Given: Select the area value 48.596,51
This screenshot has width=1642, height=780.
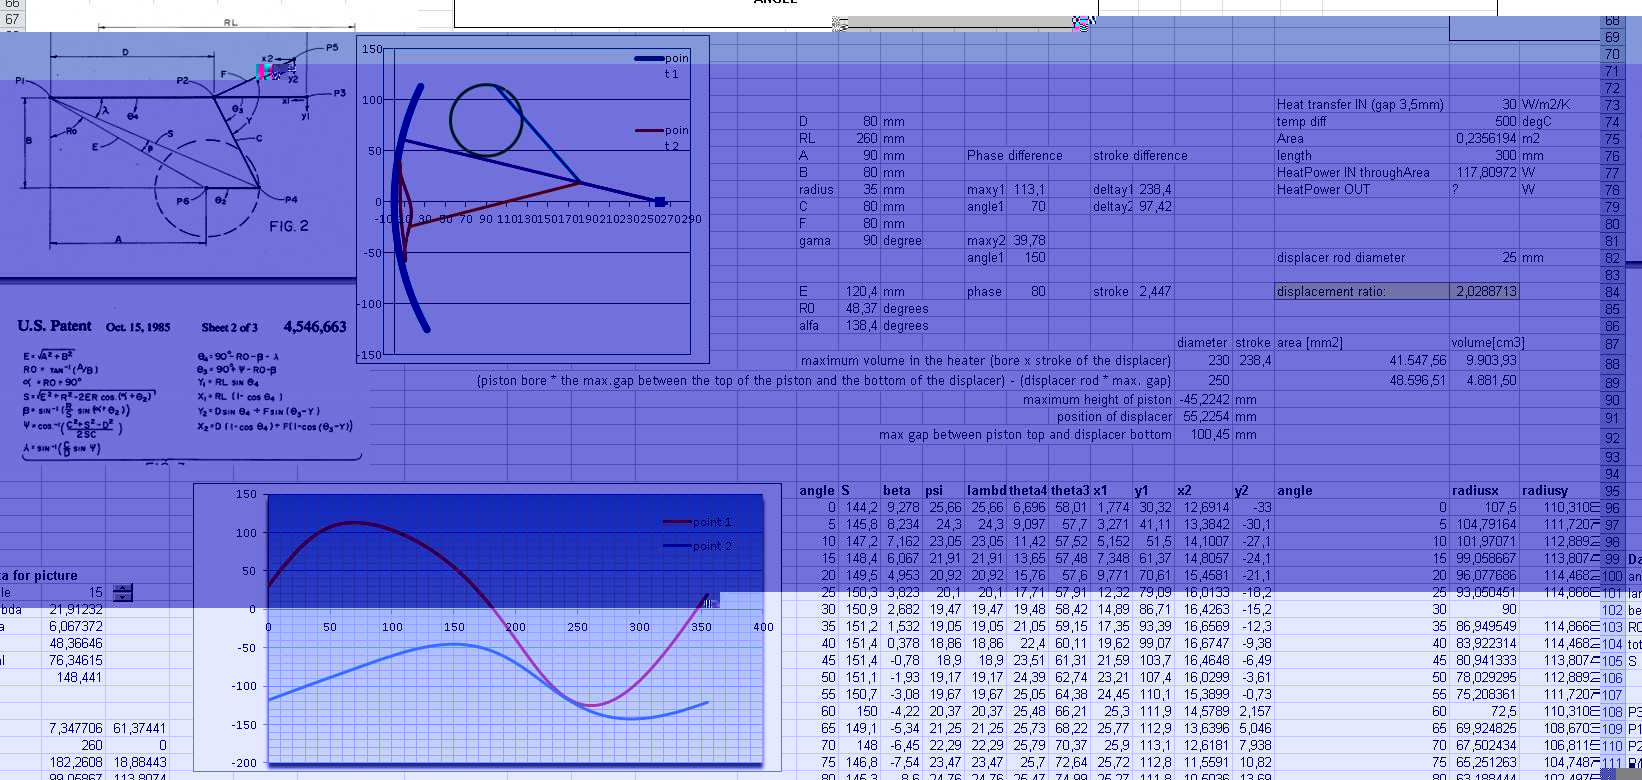Looking at the screenshot, I should pyautogui.click(x=1362, y=381).
